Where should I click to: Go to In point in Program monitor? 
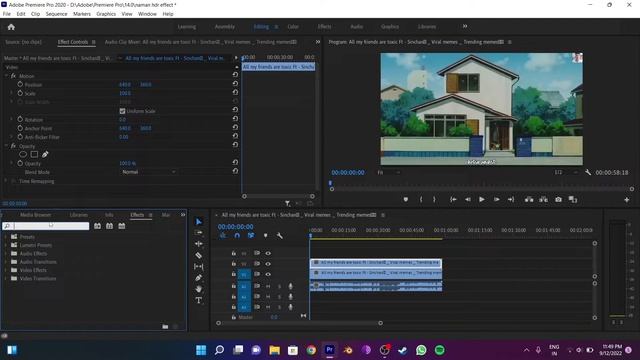[x=453, y=200]
